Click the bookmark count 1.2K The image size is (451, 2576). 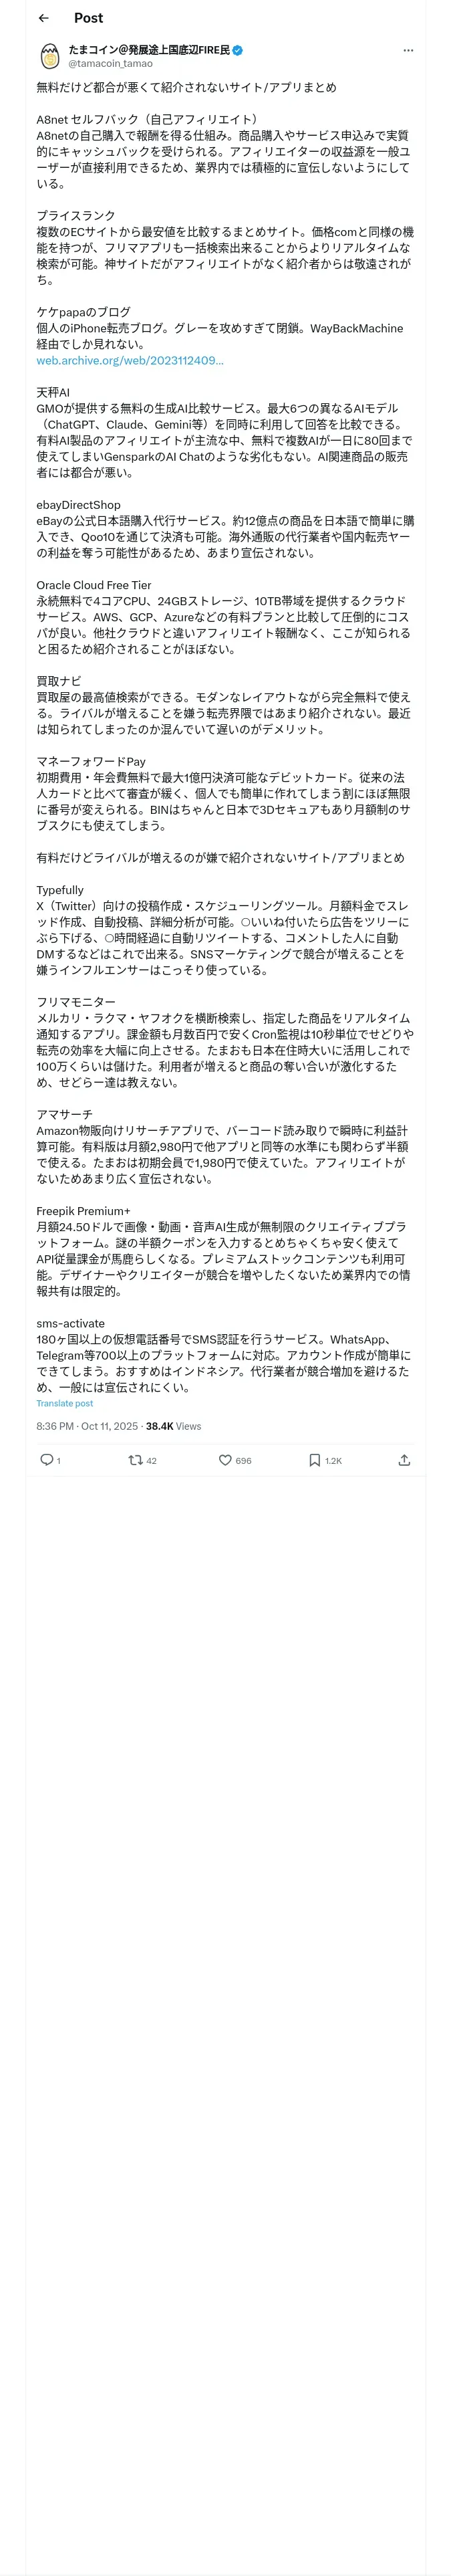333,1461
